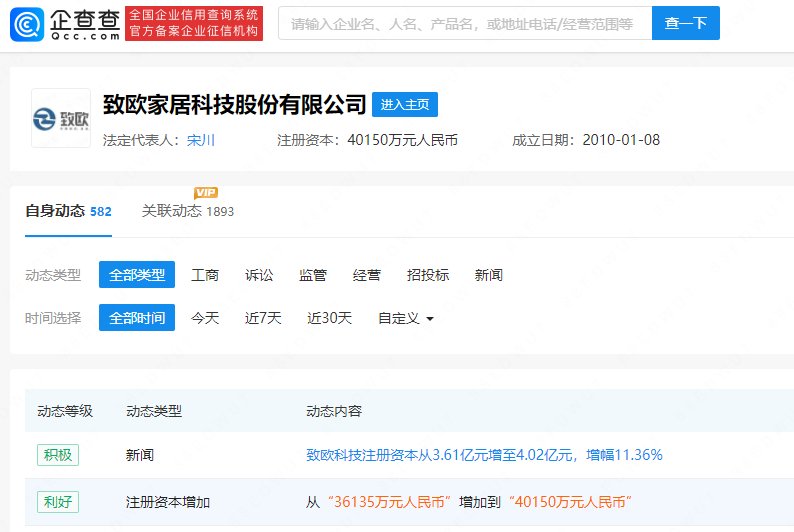Click the 动态内容 column header
794x532 pixels.
334,411
